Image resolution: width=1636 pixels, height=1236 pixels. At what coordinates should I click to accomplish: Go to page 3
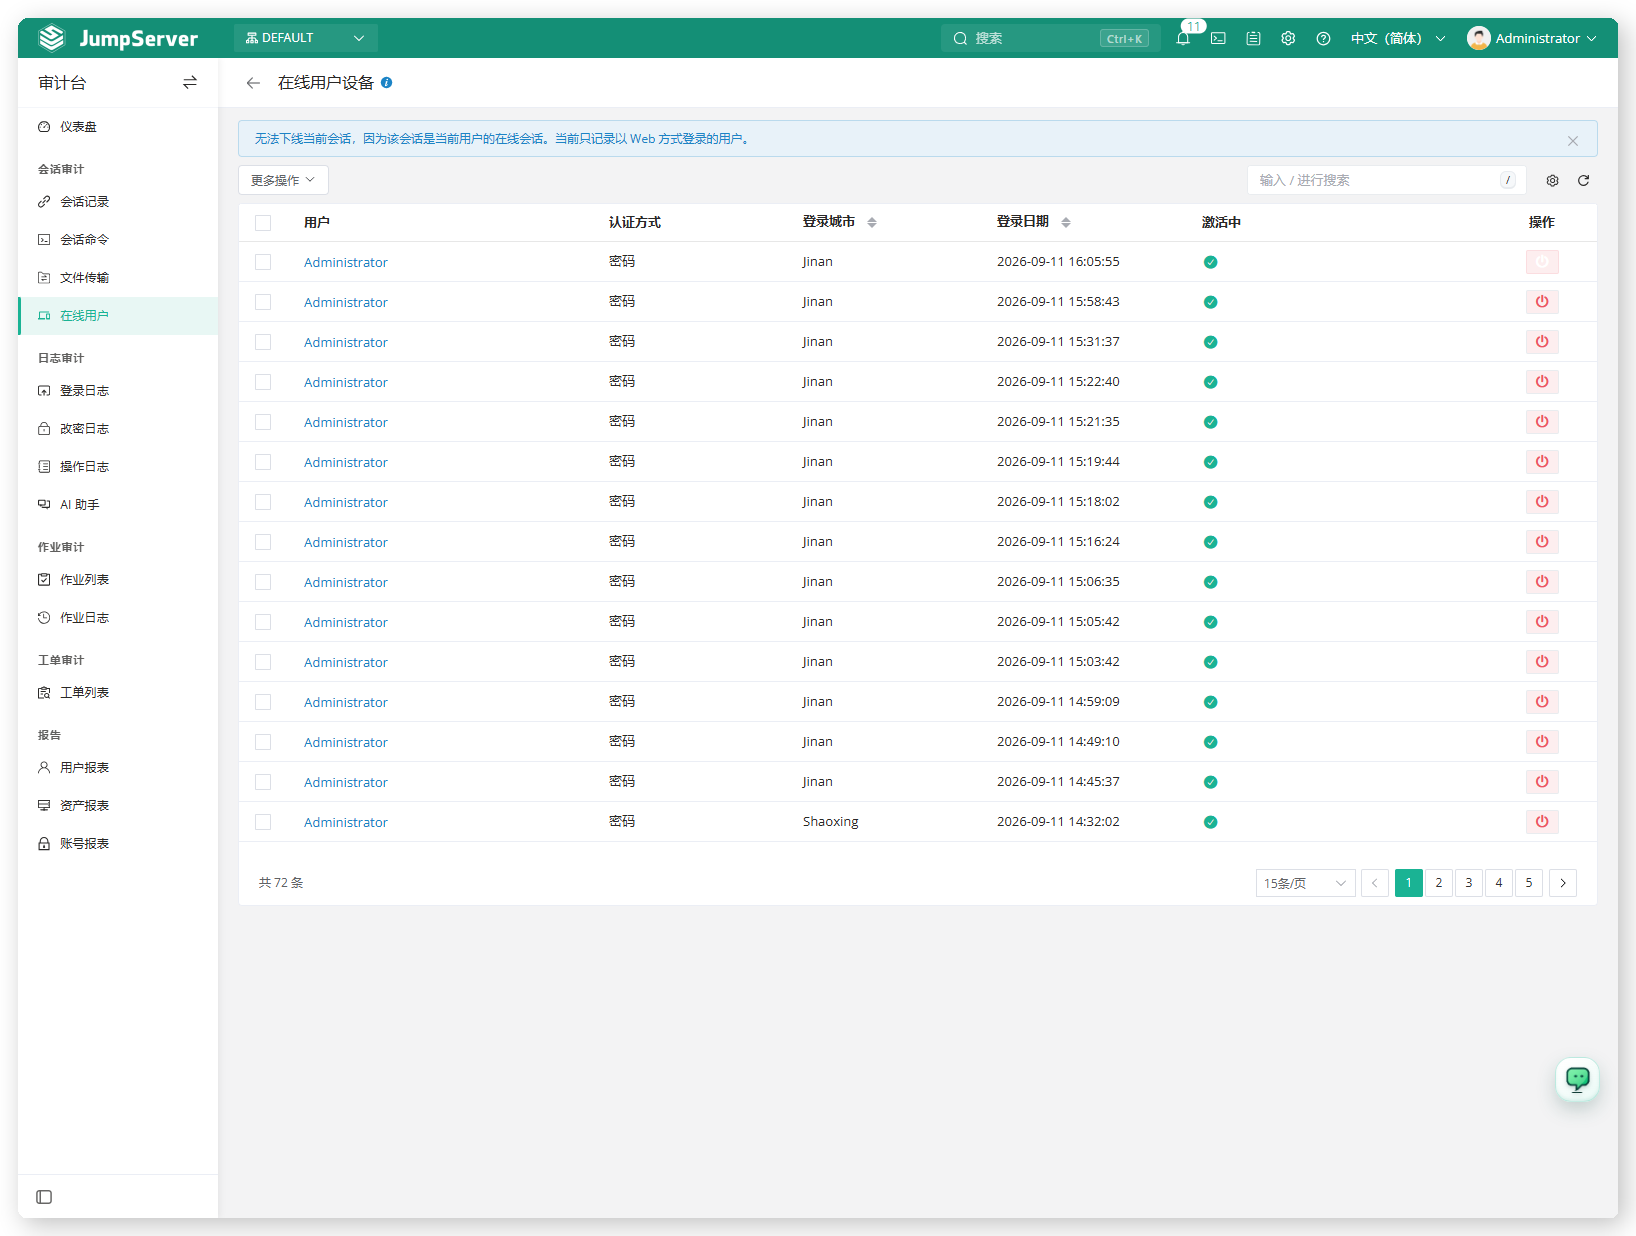point(1469,883)
